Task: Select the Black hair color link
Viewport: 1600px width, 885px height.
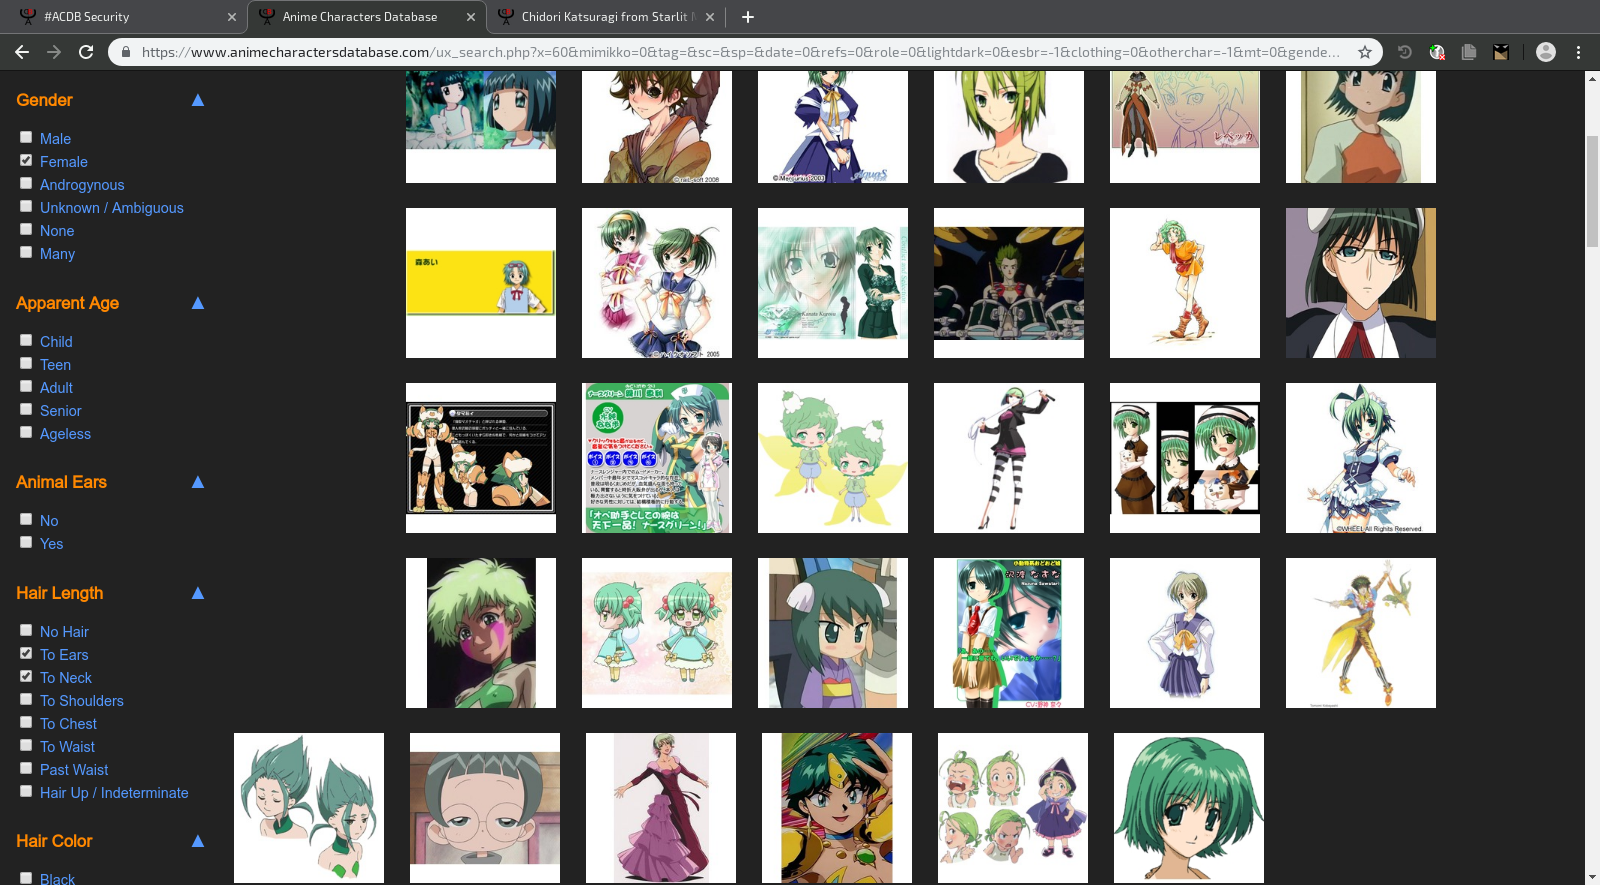Action: tap(57, 879)
